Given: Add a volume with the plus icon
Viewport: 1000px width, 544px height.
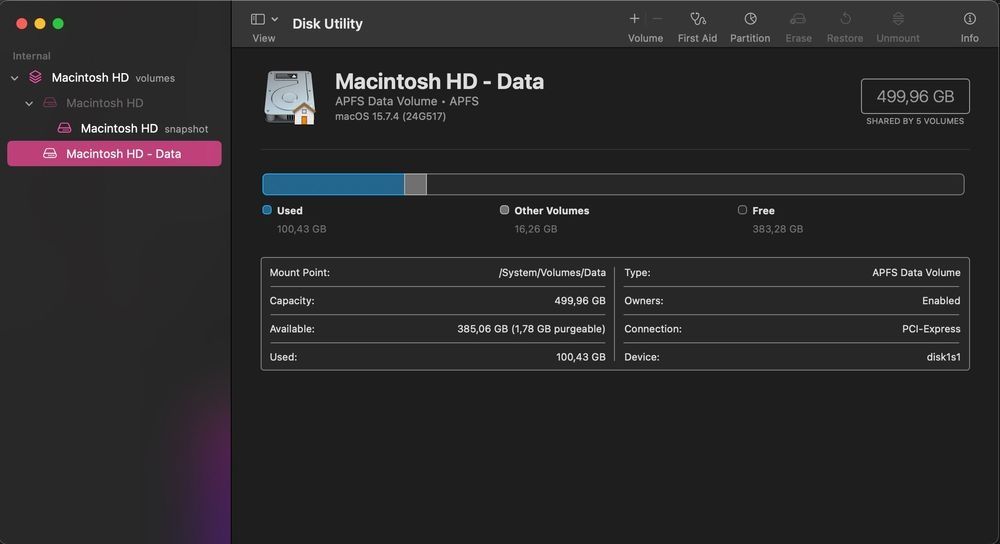Looking at the screenshot, I should (x=635, y=18).
